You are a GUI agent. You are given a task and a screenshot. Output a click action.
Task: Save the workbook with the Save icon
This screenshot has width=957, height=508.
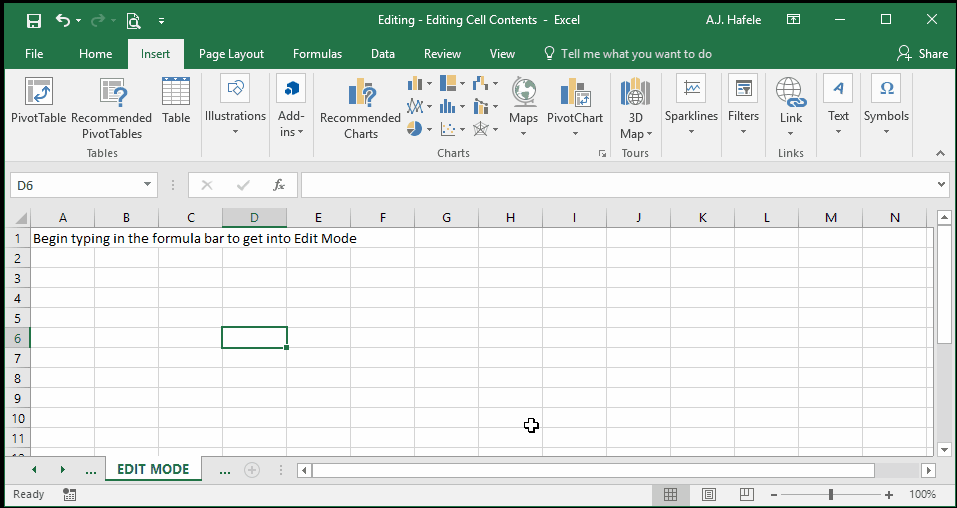pyautogui.click(x=34, y=21)
